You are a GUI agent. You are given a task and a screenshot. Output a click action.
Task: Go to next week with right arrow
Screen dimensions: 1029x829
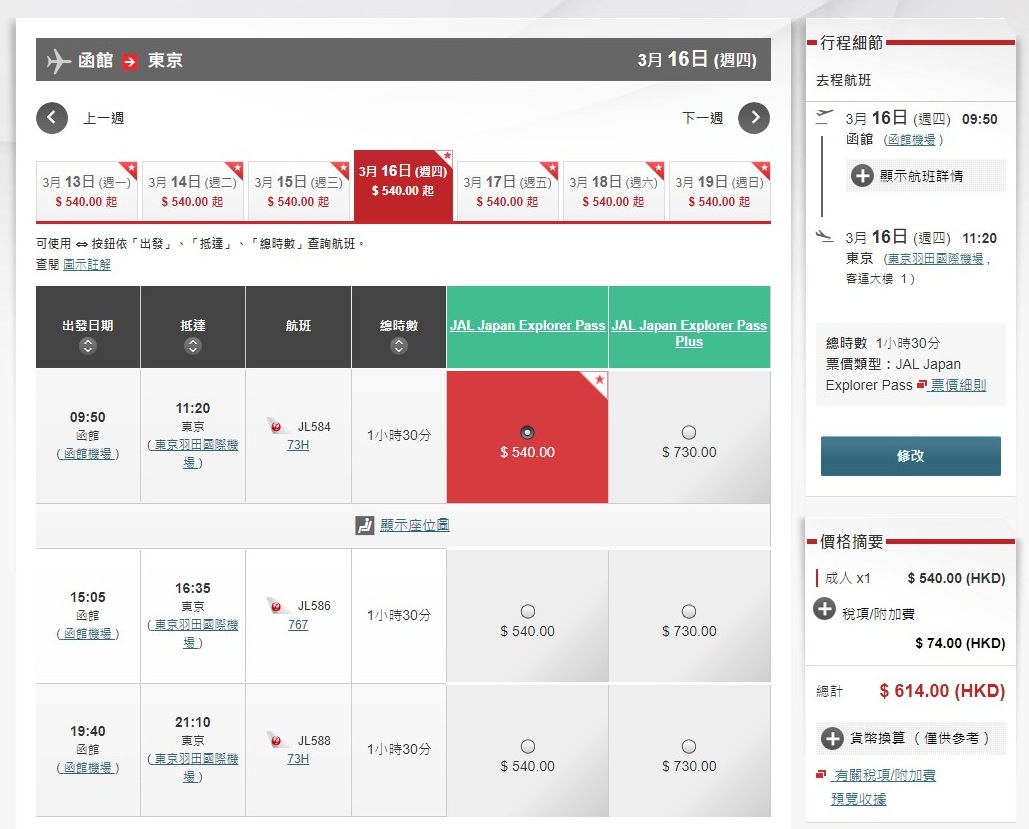pyautogui.click(x=754, y=118)
